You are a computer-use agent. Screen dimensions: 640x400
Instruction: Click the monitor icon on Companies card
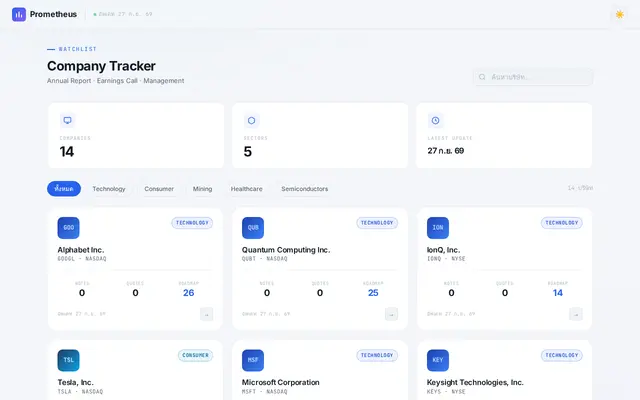[68, 120]
